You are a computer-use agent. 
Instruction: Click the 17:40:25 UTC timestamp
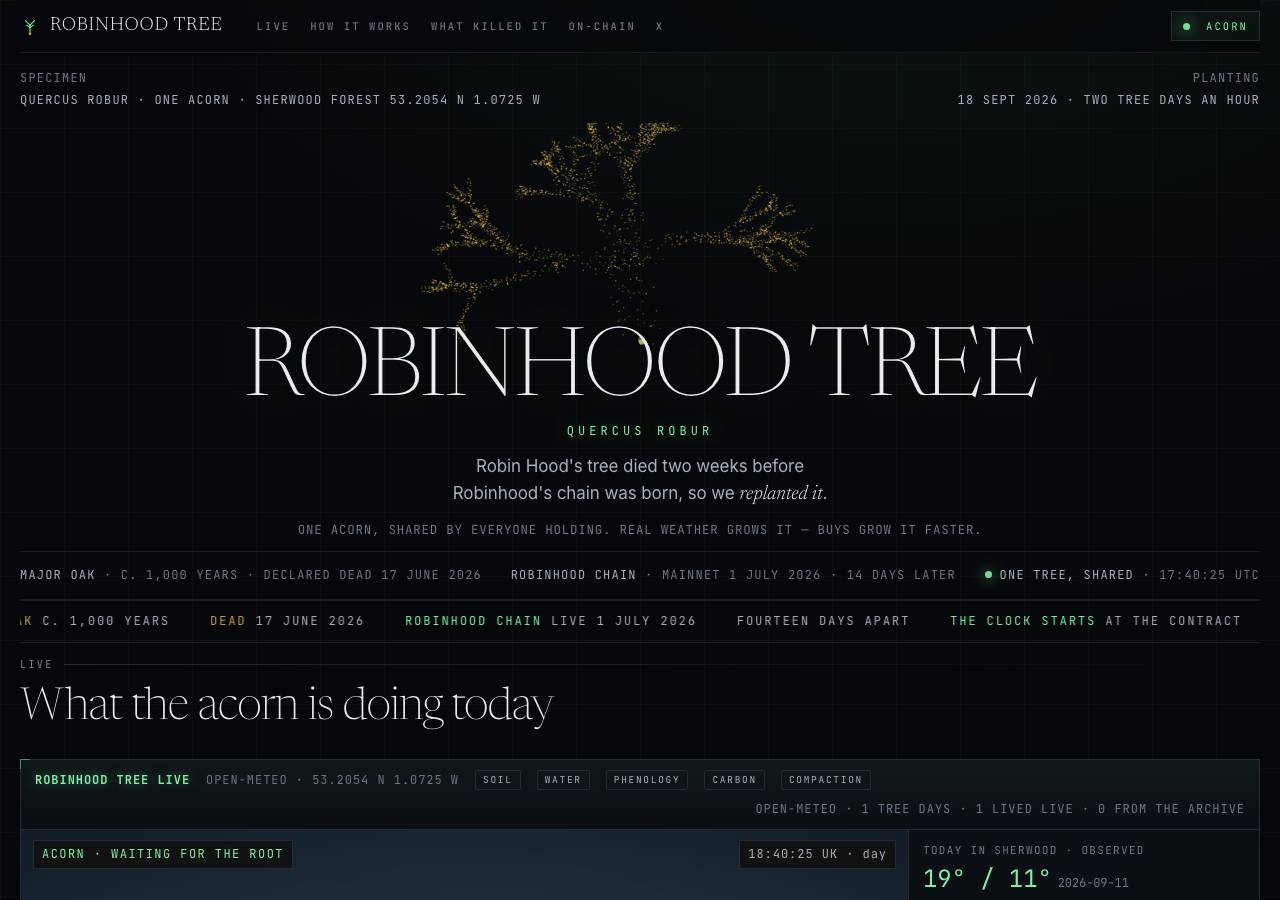1209,575
